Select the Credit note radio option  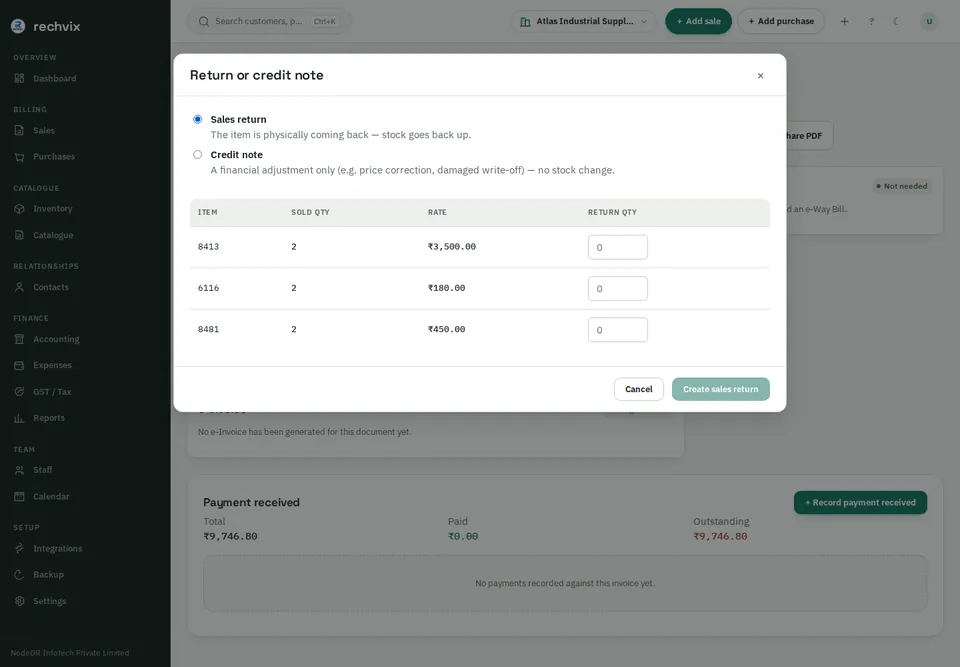(x=197, y=155)
